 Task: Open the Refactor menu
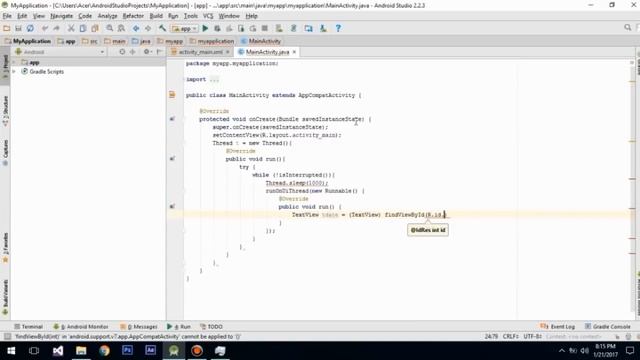[133, 16]
